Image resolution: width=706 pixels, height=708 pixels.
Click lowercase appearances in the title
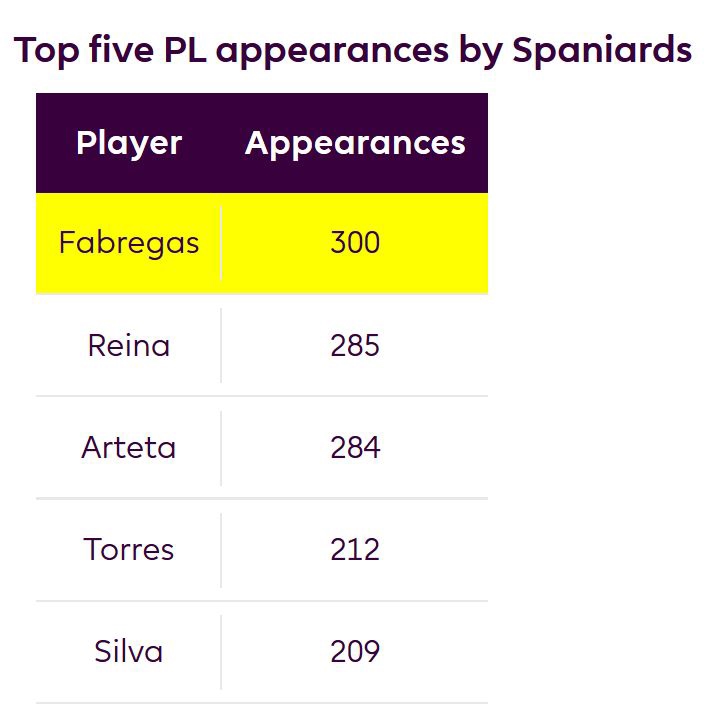click(333, 49)
